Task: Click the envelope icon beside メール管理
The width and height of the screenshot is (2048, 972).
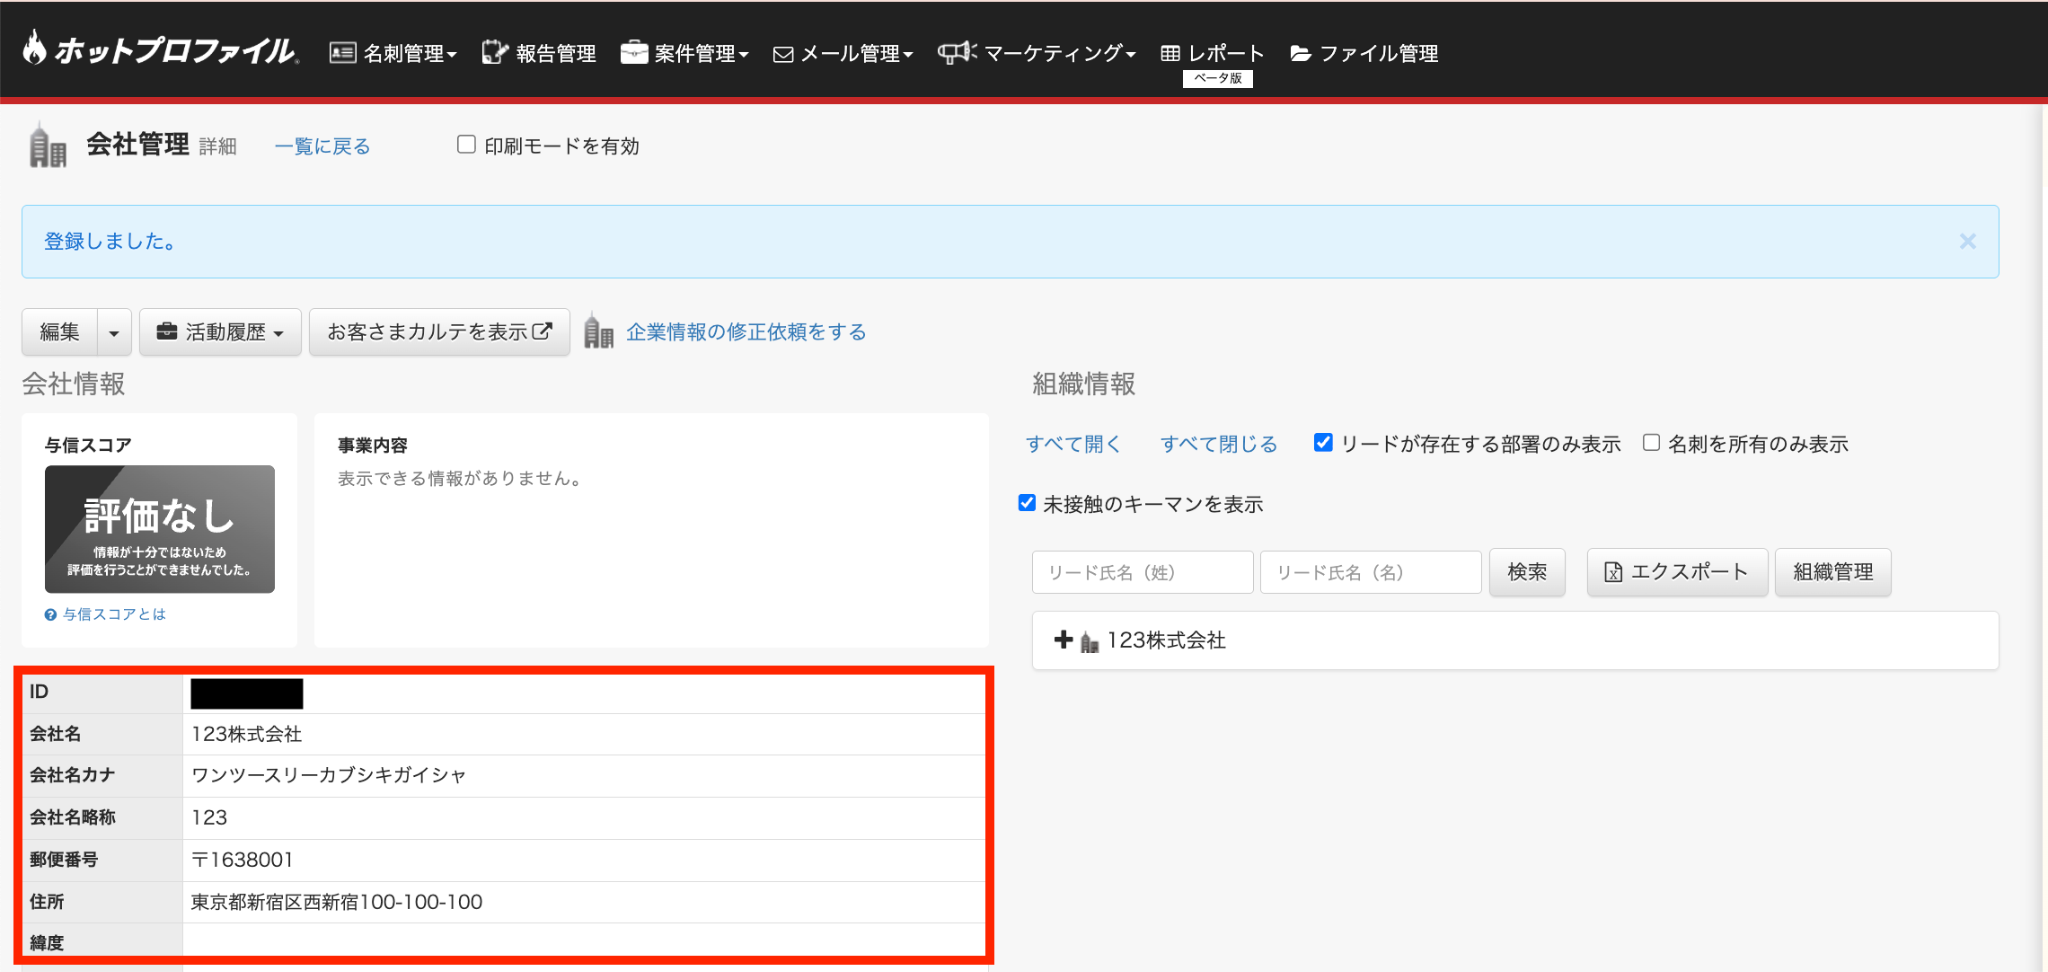Action: [x=784, y=54]
